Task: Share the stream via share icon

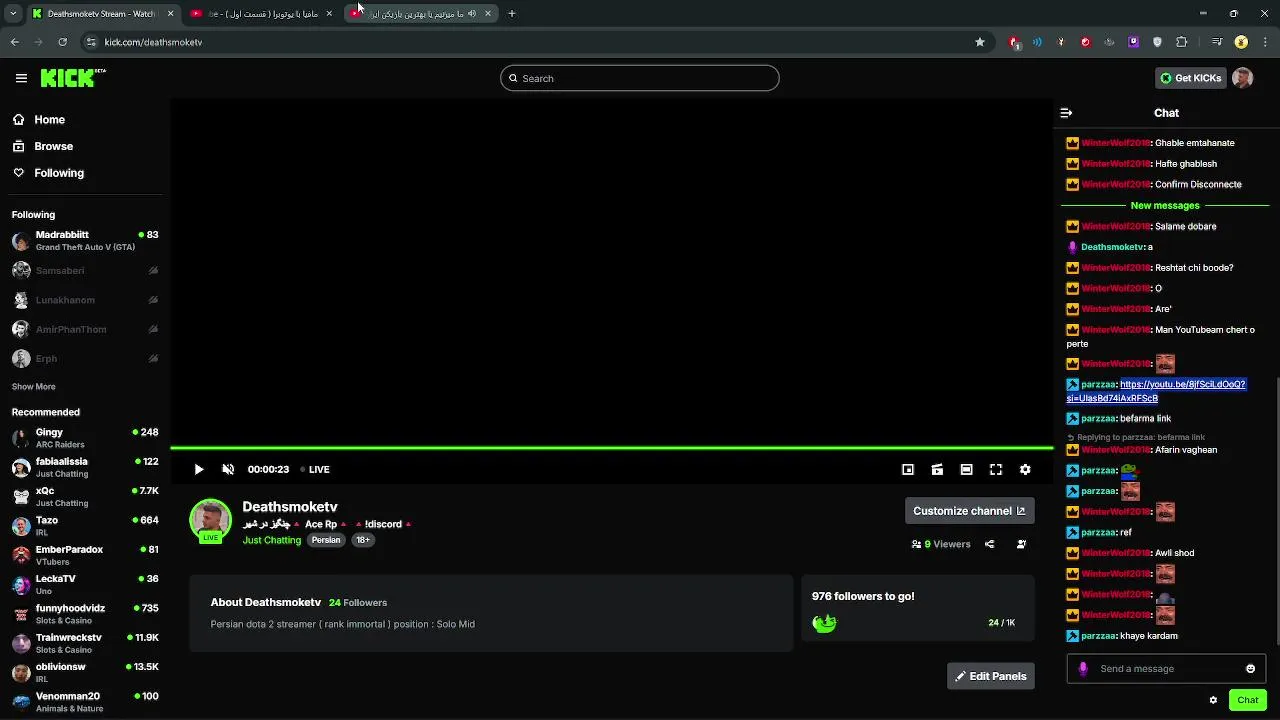Action: point(989,544)
